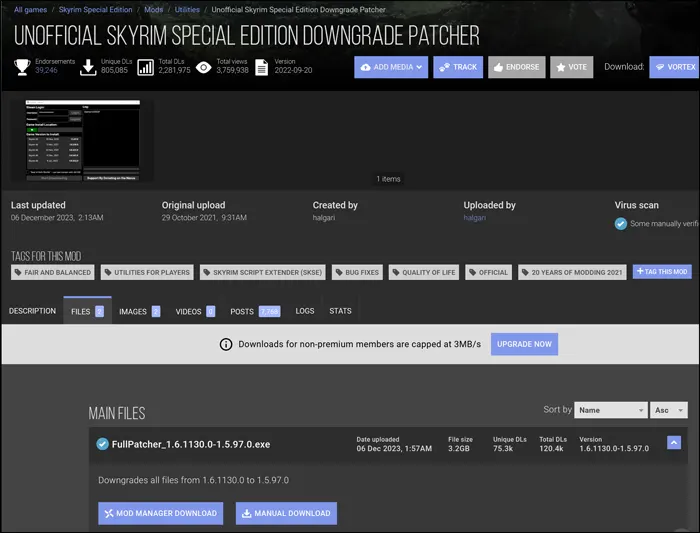Screen dimensions: 700x533
Task: Select the 20 Years of Modding 2021 tag
Action: click(572, 272)
